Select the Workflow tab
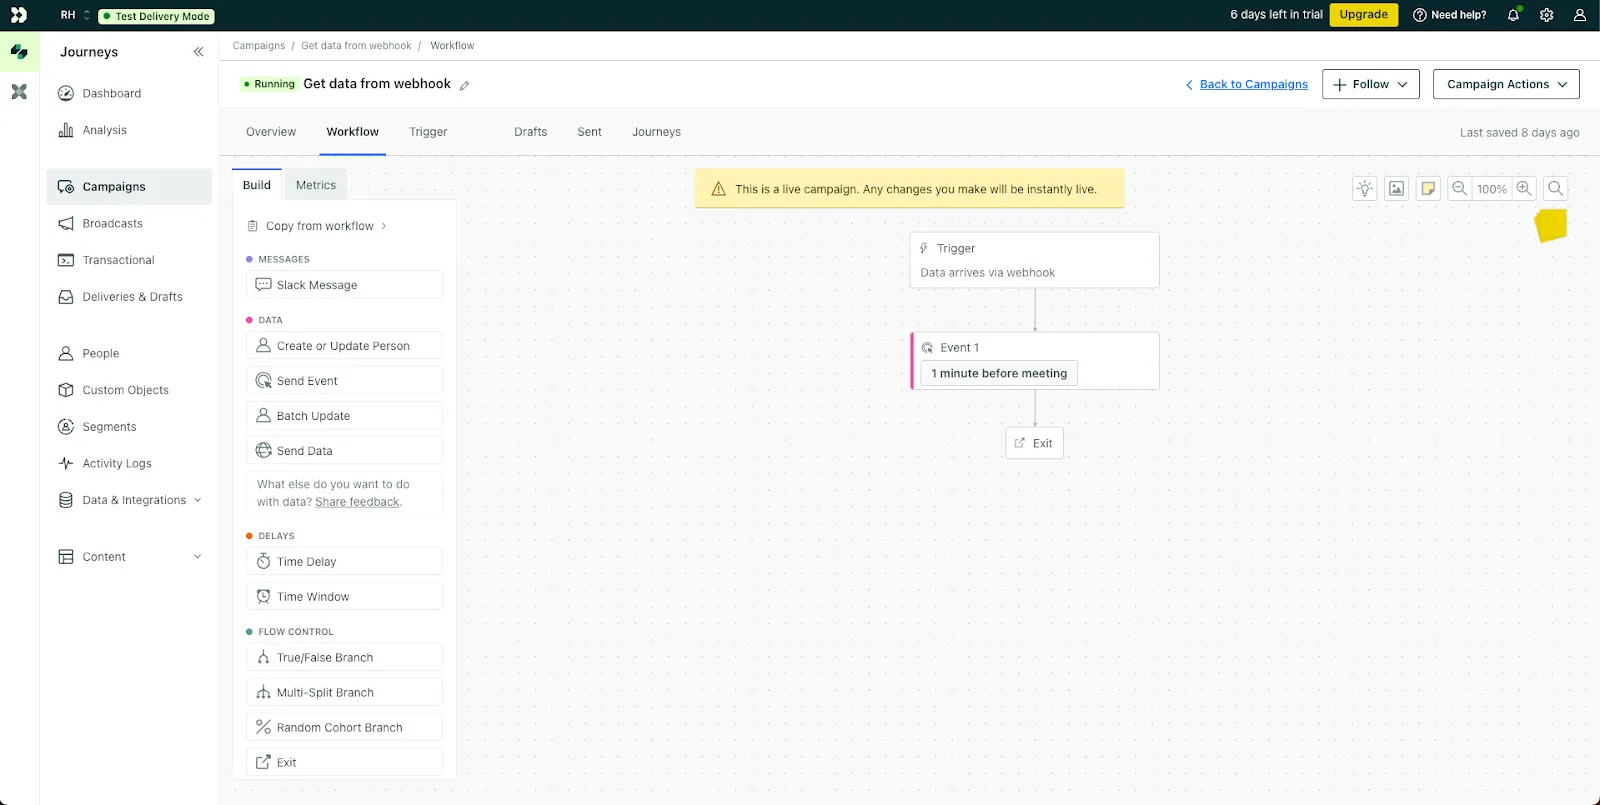This screenshot has width=1600, height=805. [x=352, y=132]
